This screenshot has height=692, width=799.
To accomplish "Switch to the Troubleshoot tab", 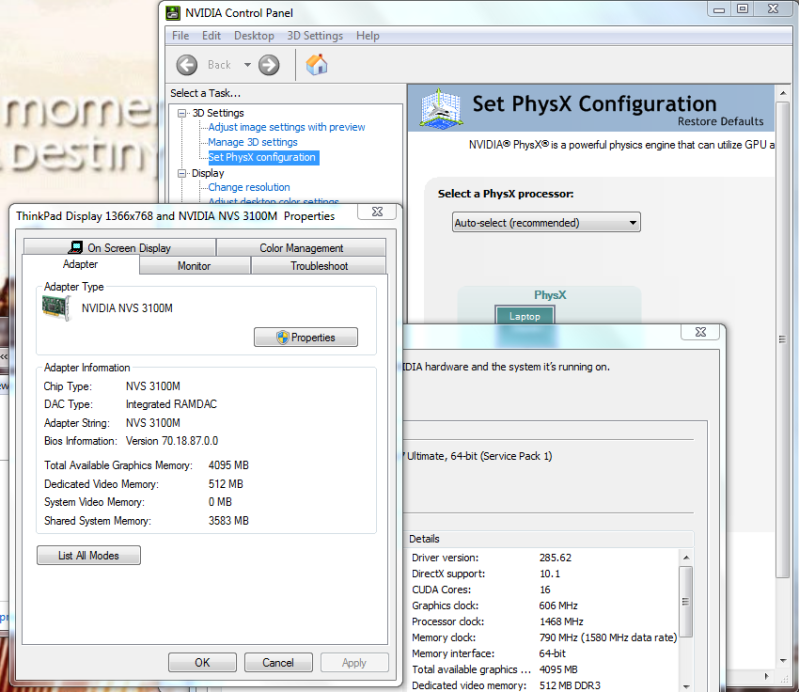I will 319,266.
